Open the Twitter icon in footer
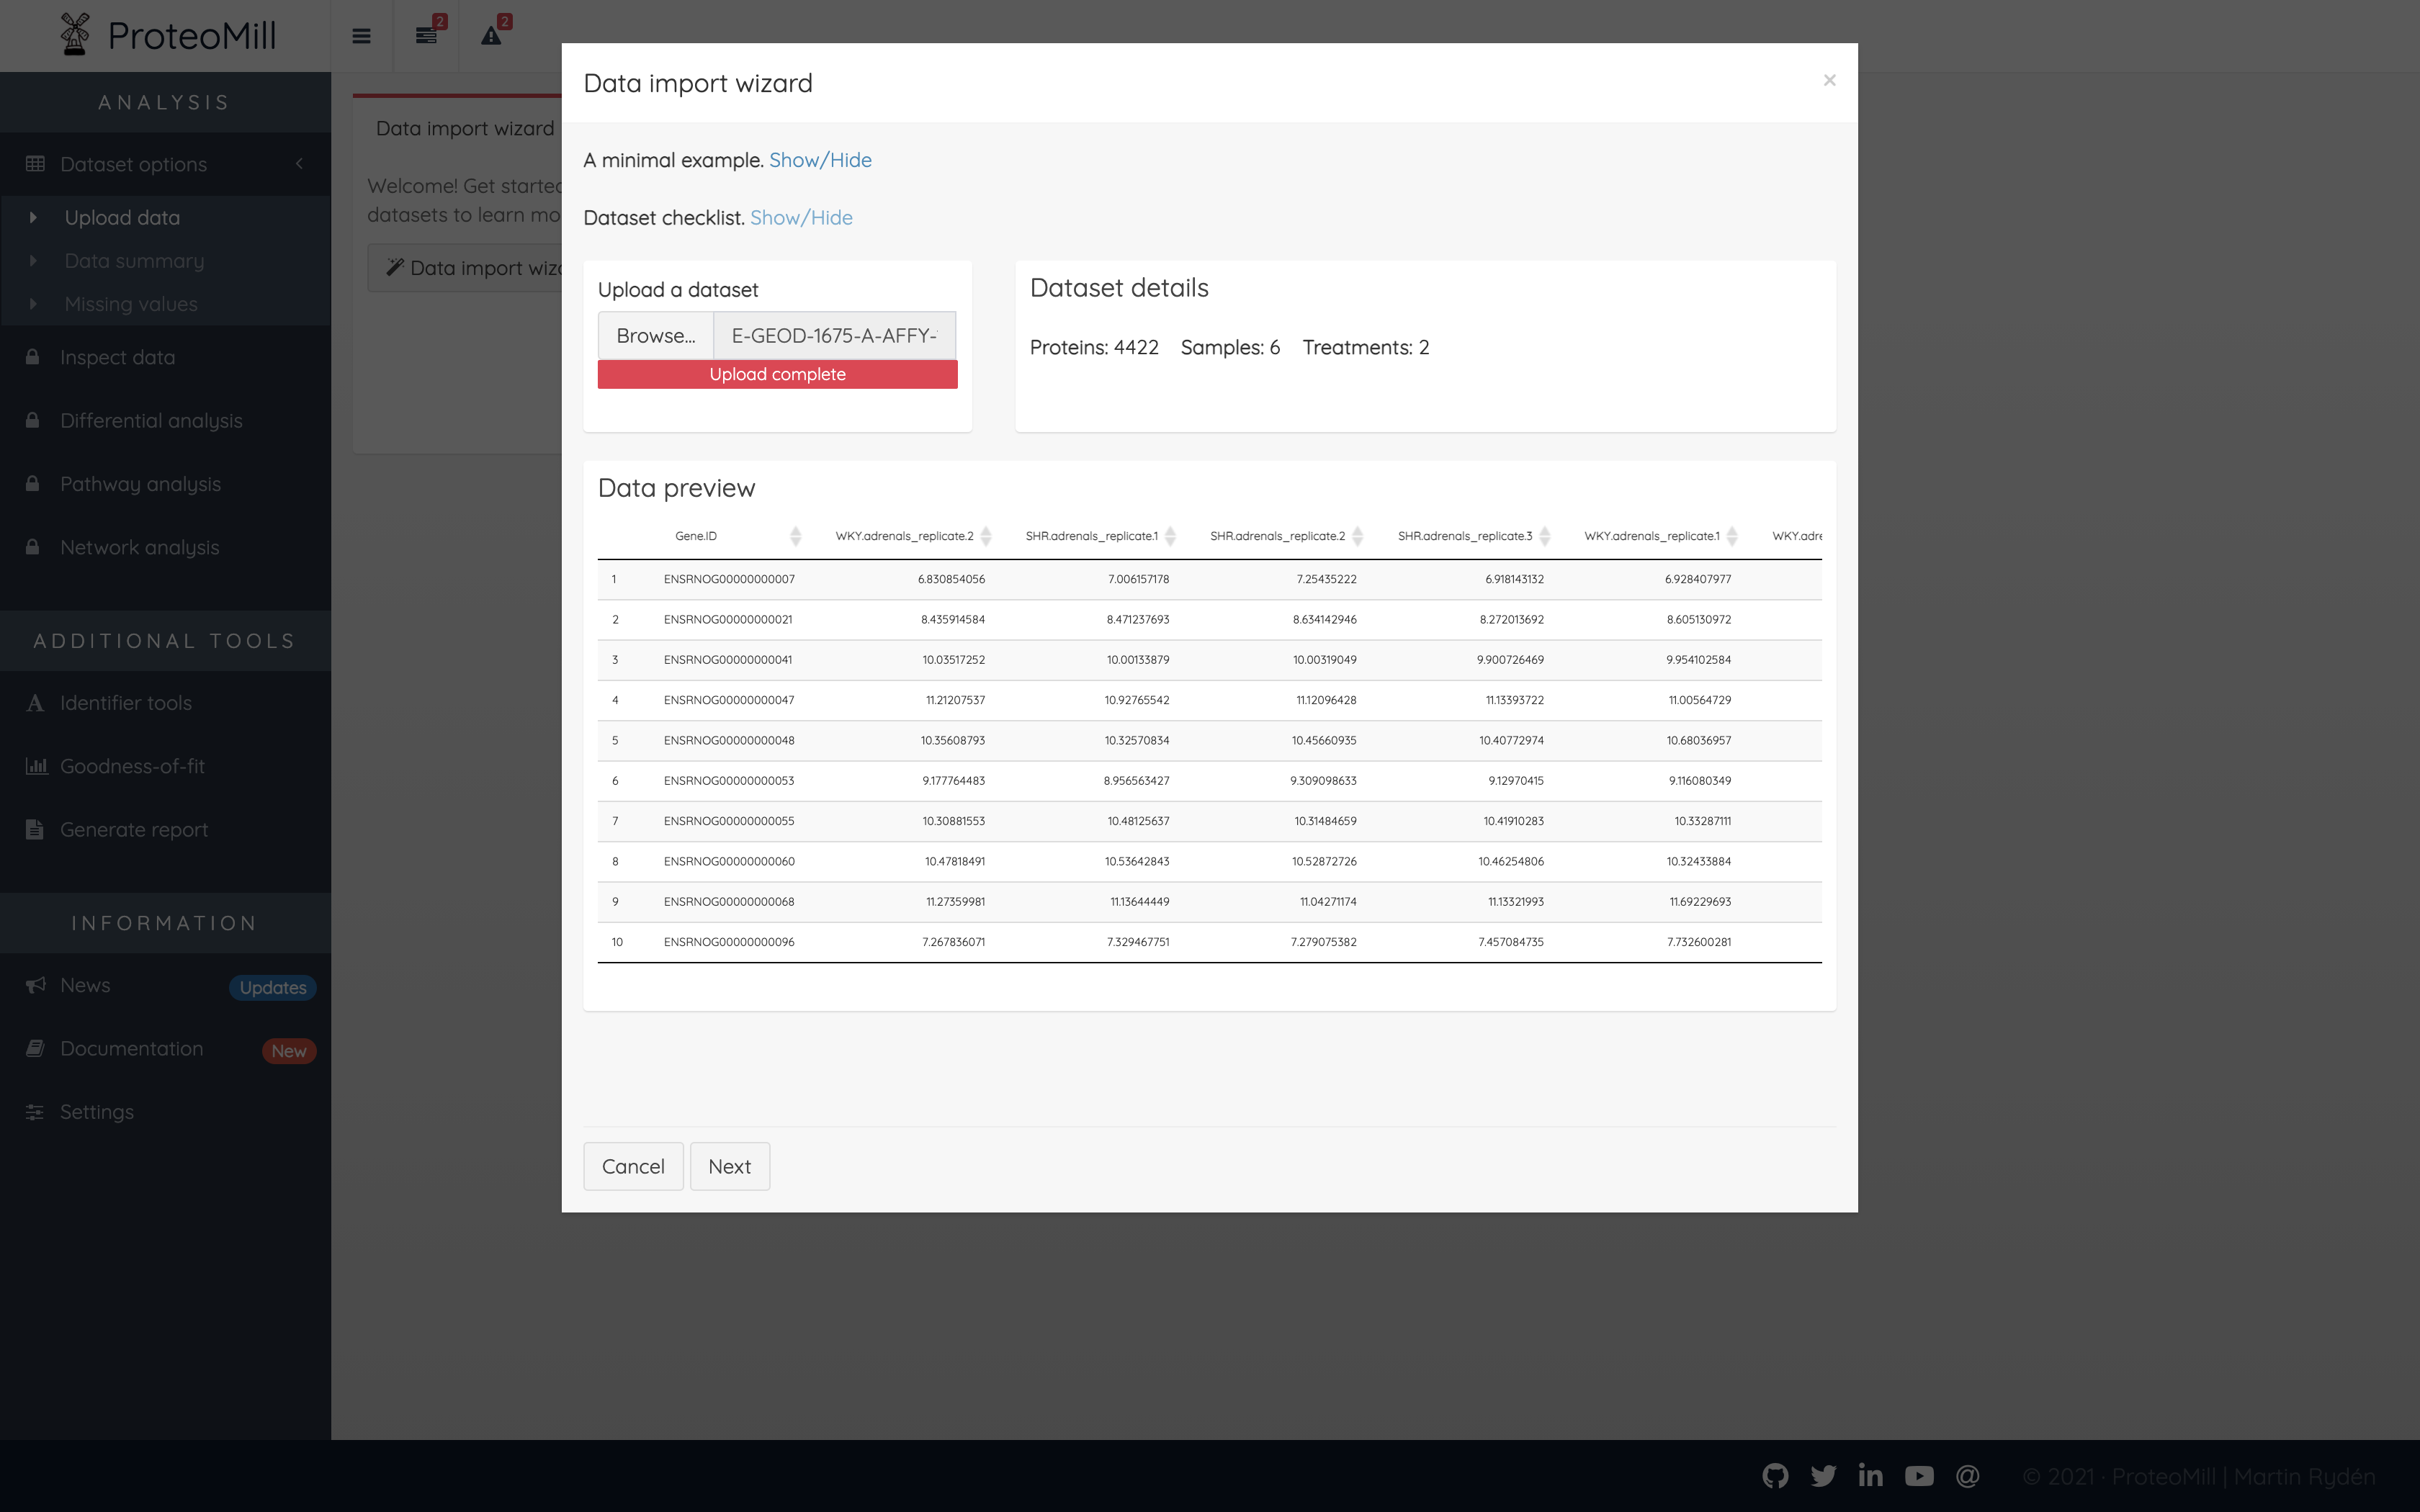The height and width of the screenshot is (1512, 2420). [x=1823, y=1476]
